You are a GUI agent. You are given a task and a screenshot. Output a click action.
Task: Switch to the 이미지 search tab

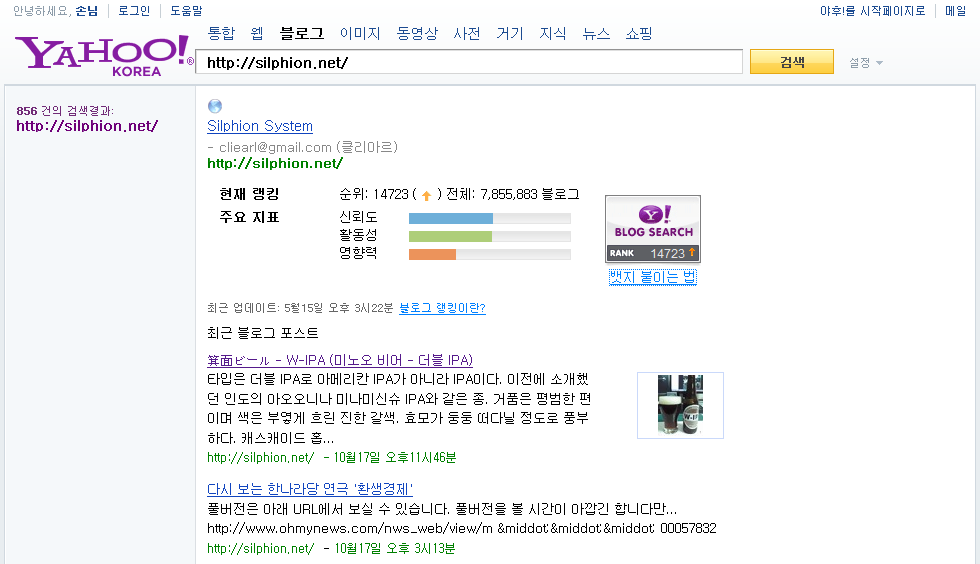360,33
